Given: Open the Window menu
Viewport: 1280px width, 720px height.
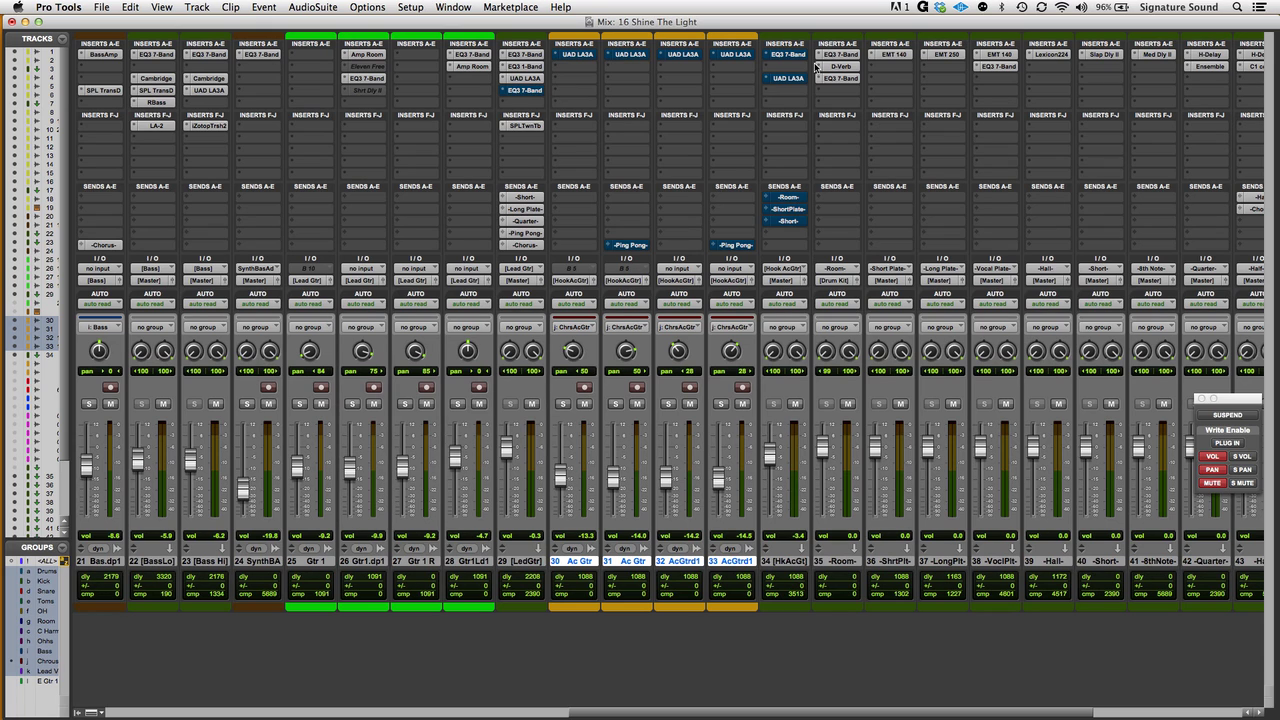Looking at the screenshot, I should pos(453,7).
